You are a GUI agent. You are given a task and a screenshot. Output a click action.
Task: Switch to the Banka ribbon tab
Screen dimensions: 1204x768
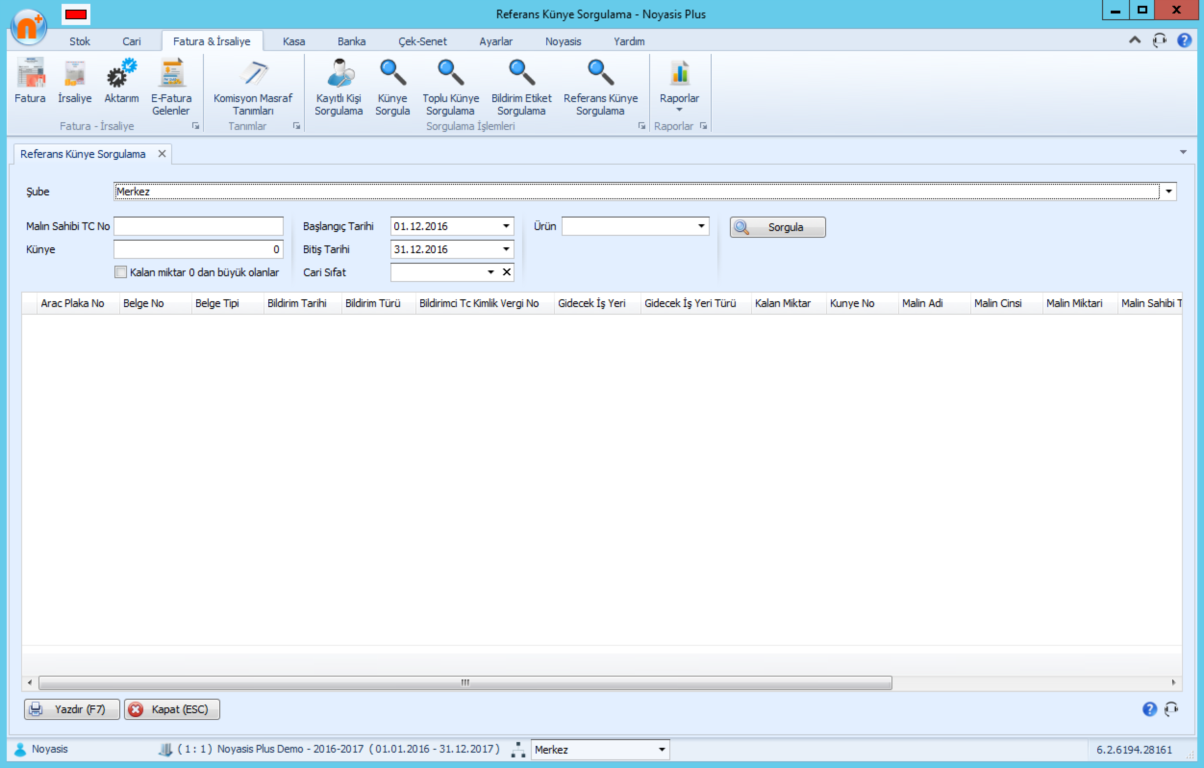[x=352, y=42]
